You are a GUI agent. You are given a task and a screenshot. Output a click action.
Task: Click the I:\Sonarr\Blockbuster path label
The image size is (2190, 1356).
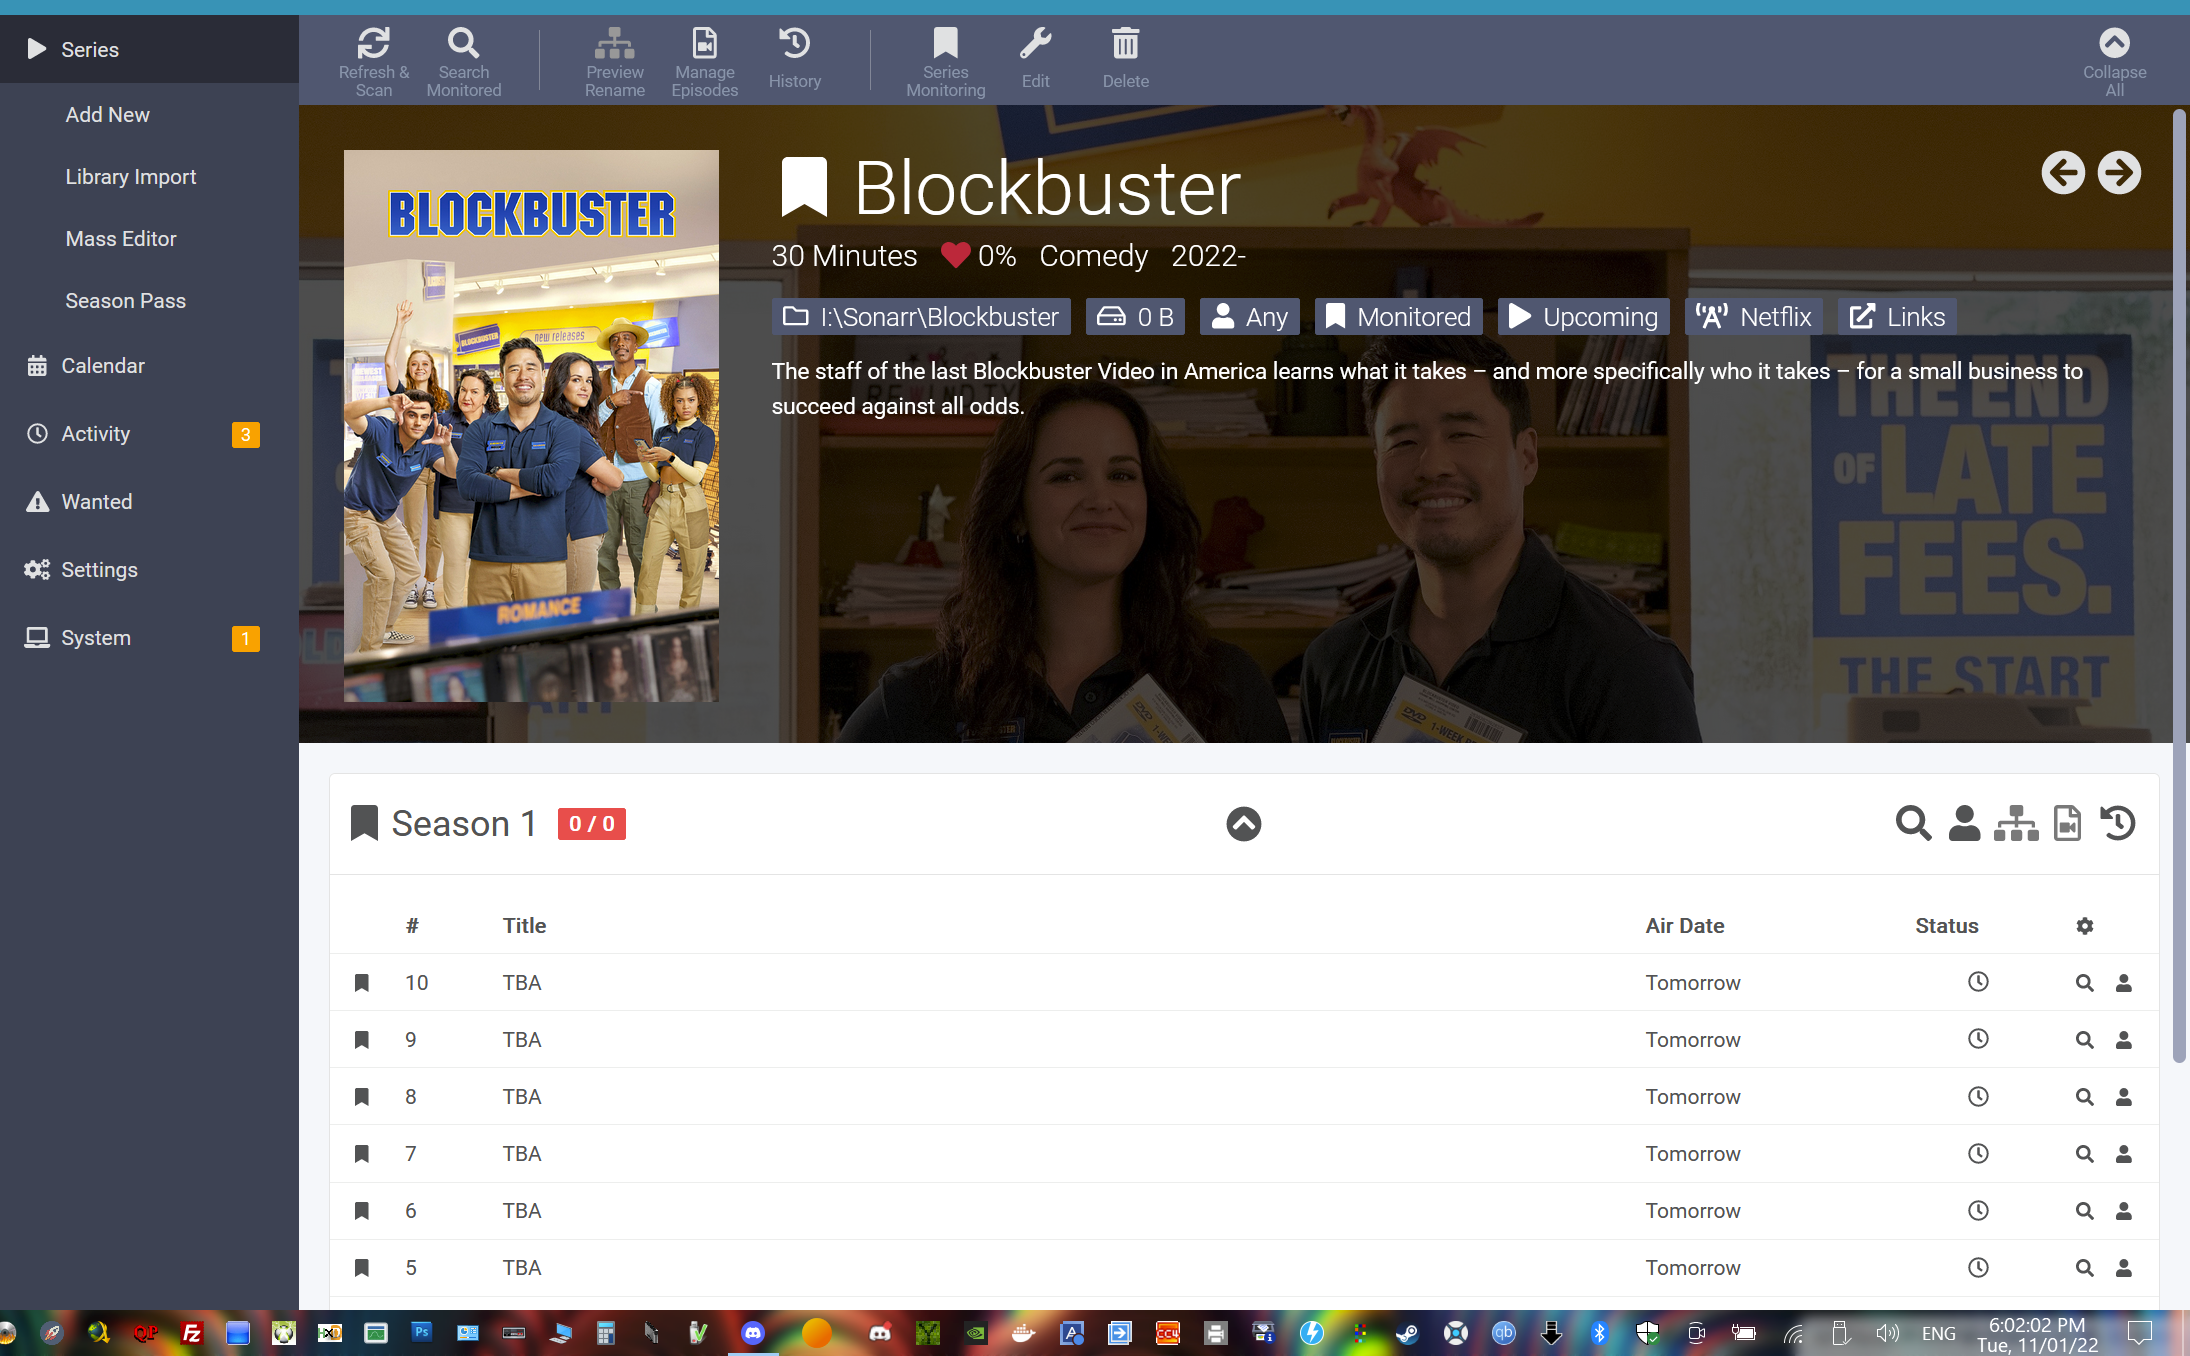coord(921,317)
